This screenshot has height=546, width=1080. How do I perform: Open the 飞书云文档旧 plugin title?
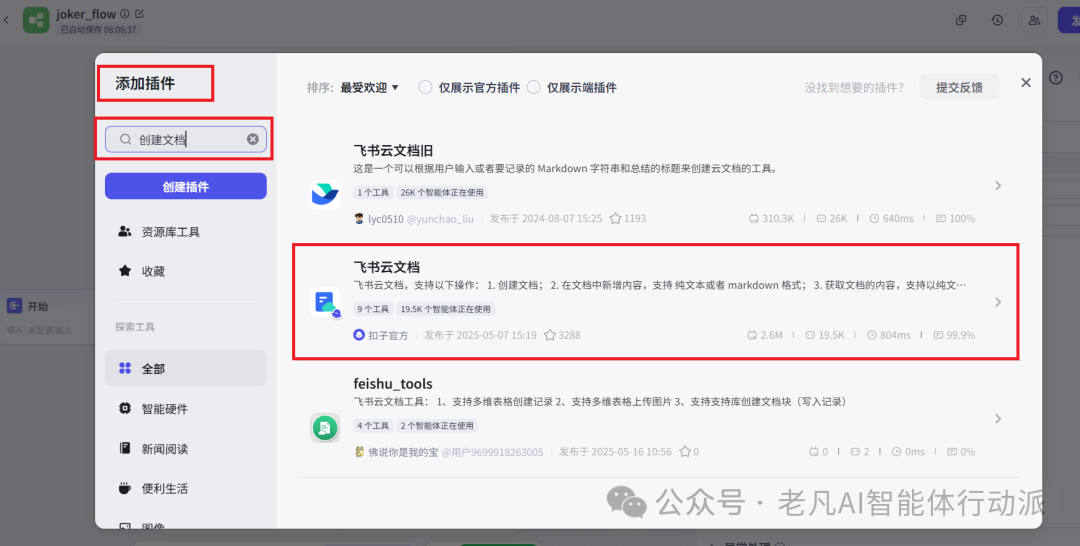pyautogui.click(x=393, y=151)
